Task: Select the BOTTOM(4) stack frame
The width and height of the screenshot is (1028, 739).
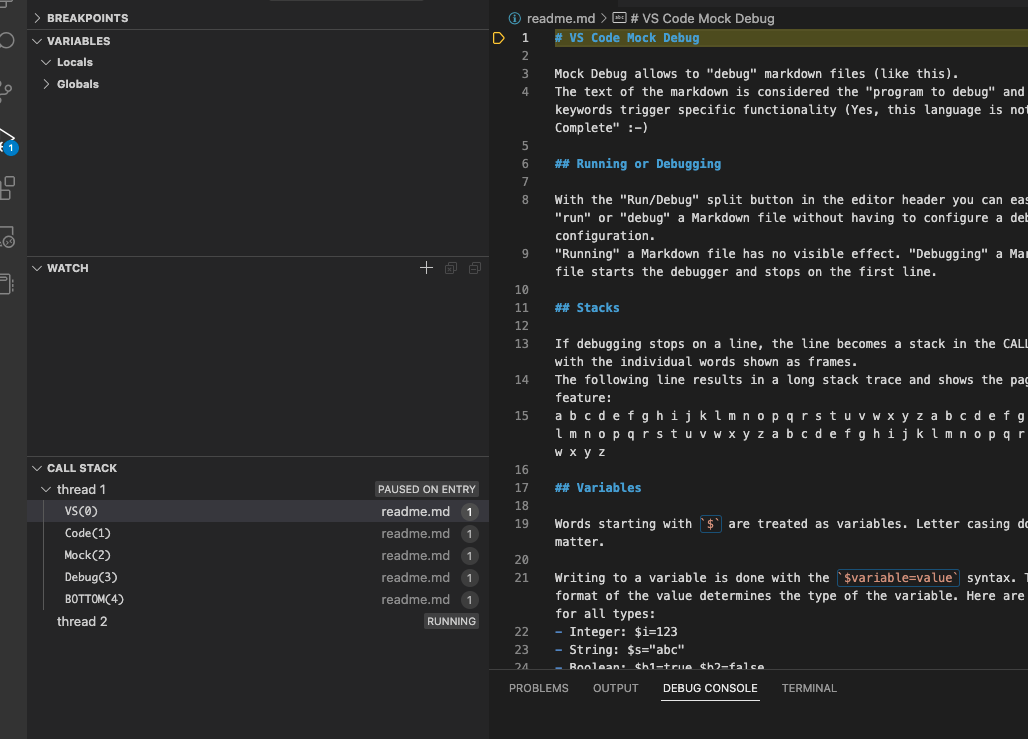Action: (258, 599)
